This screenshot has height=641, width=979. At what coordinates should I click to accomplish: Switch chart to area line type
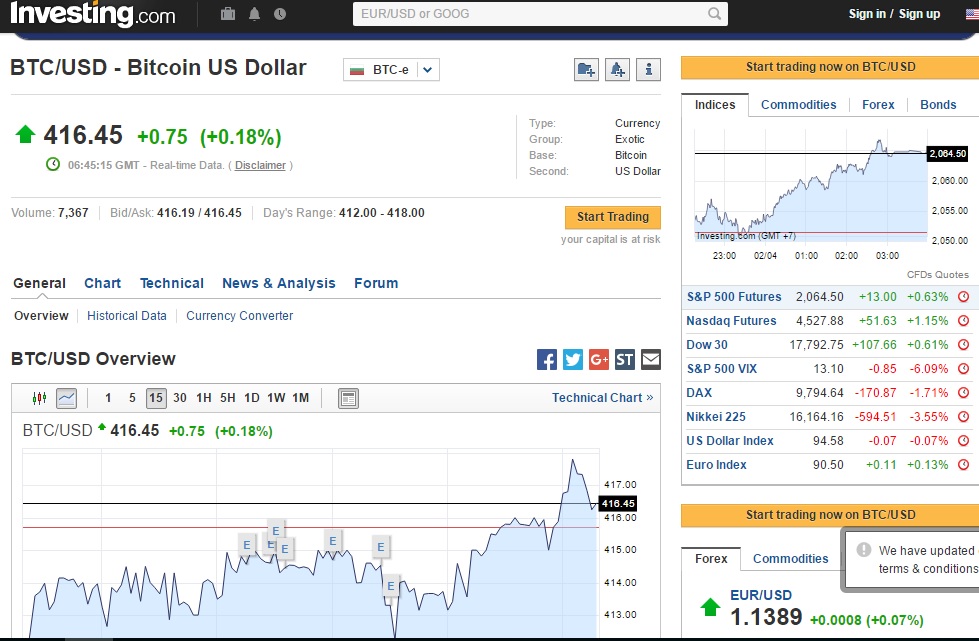click(66, 398)
